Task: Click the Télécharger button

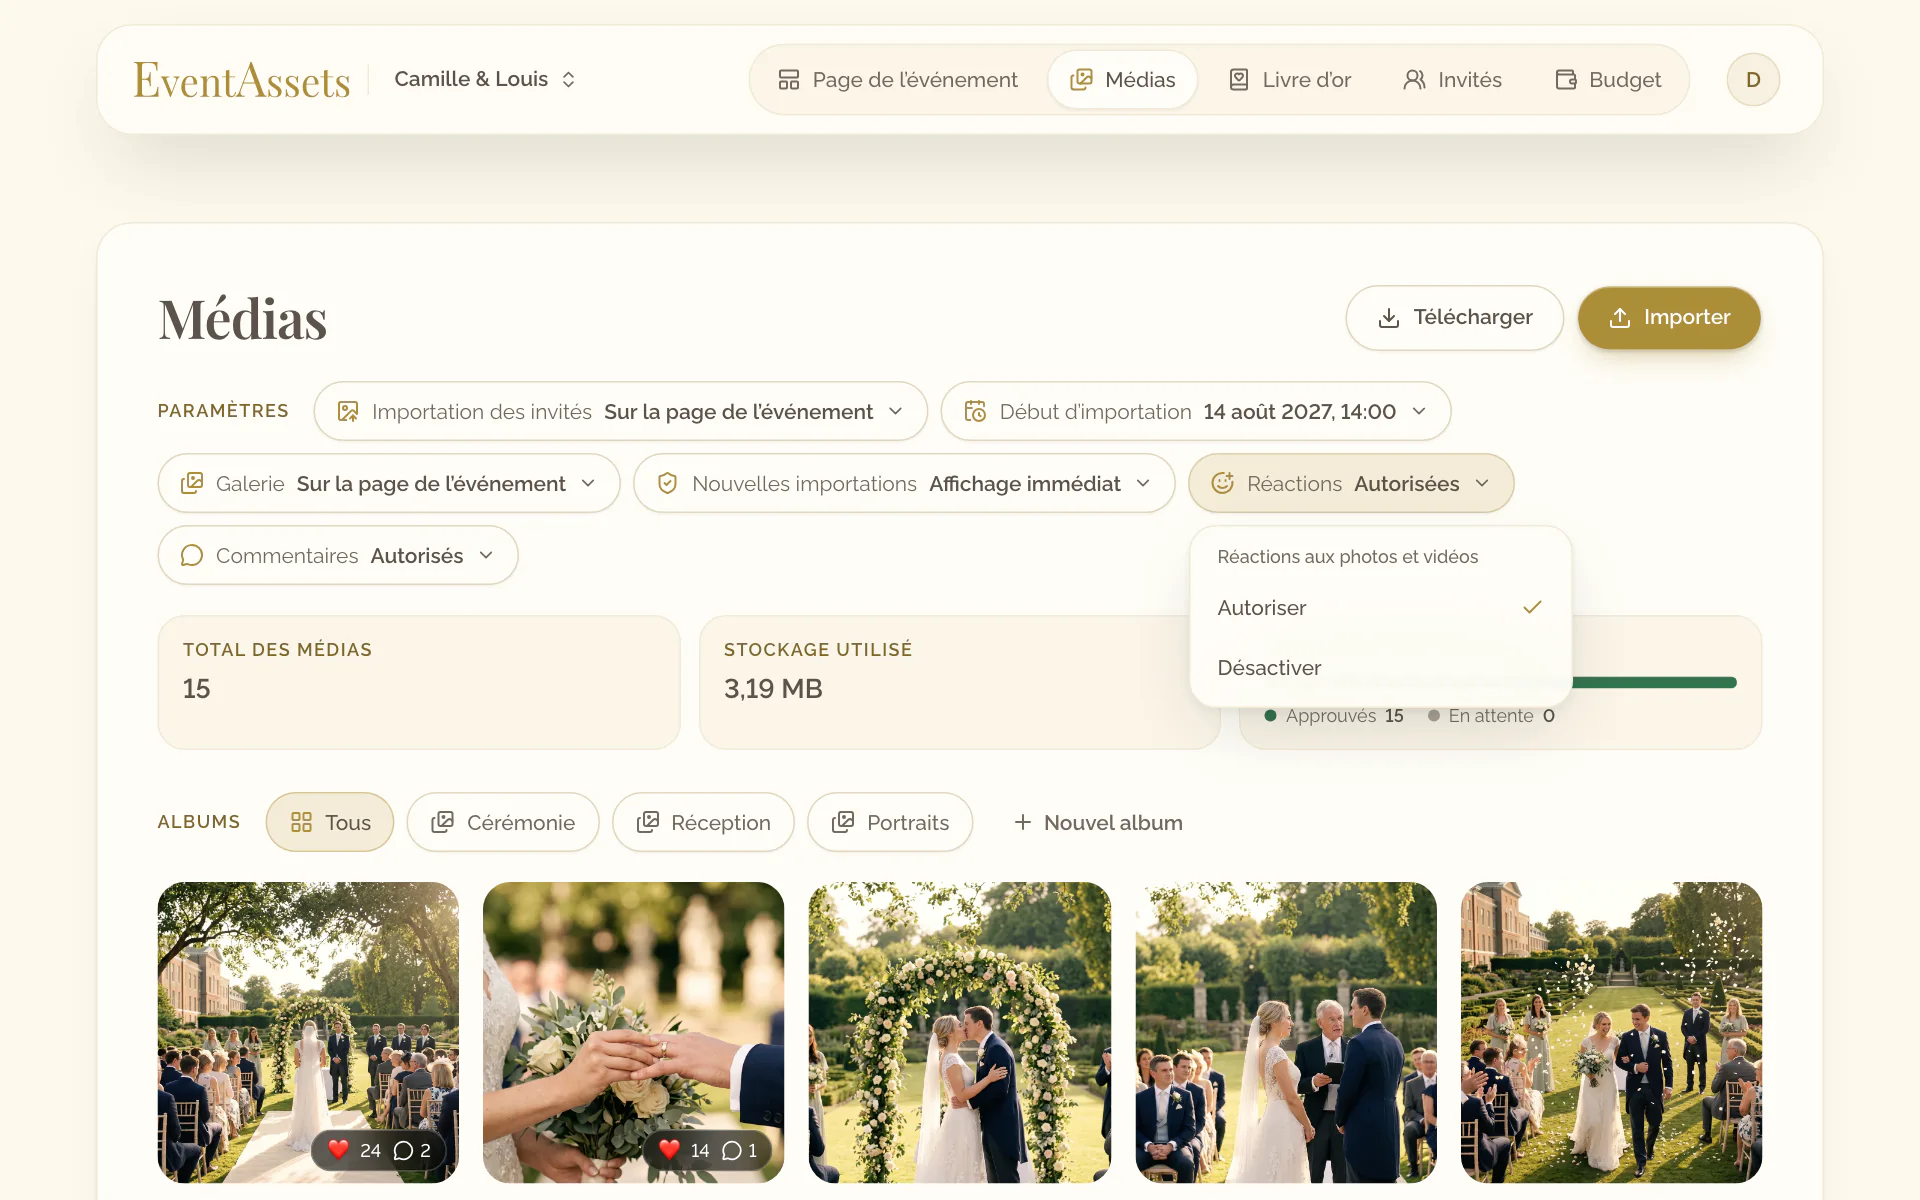Action: pyautogui.click(x=1455, y=318)
